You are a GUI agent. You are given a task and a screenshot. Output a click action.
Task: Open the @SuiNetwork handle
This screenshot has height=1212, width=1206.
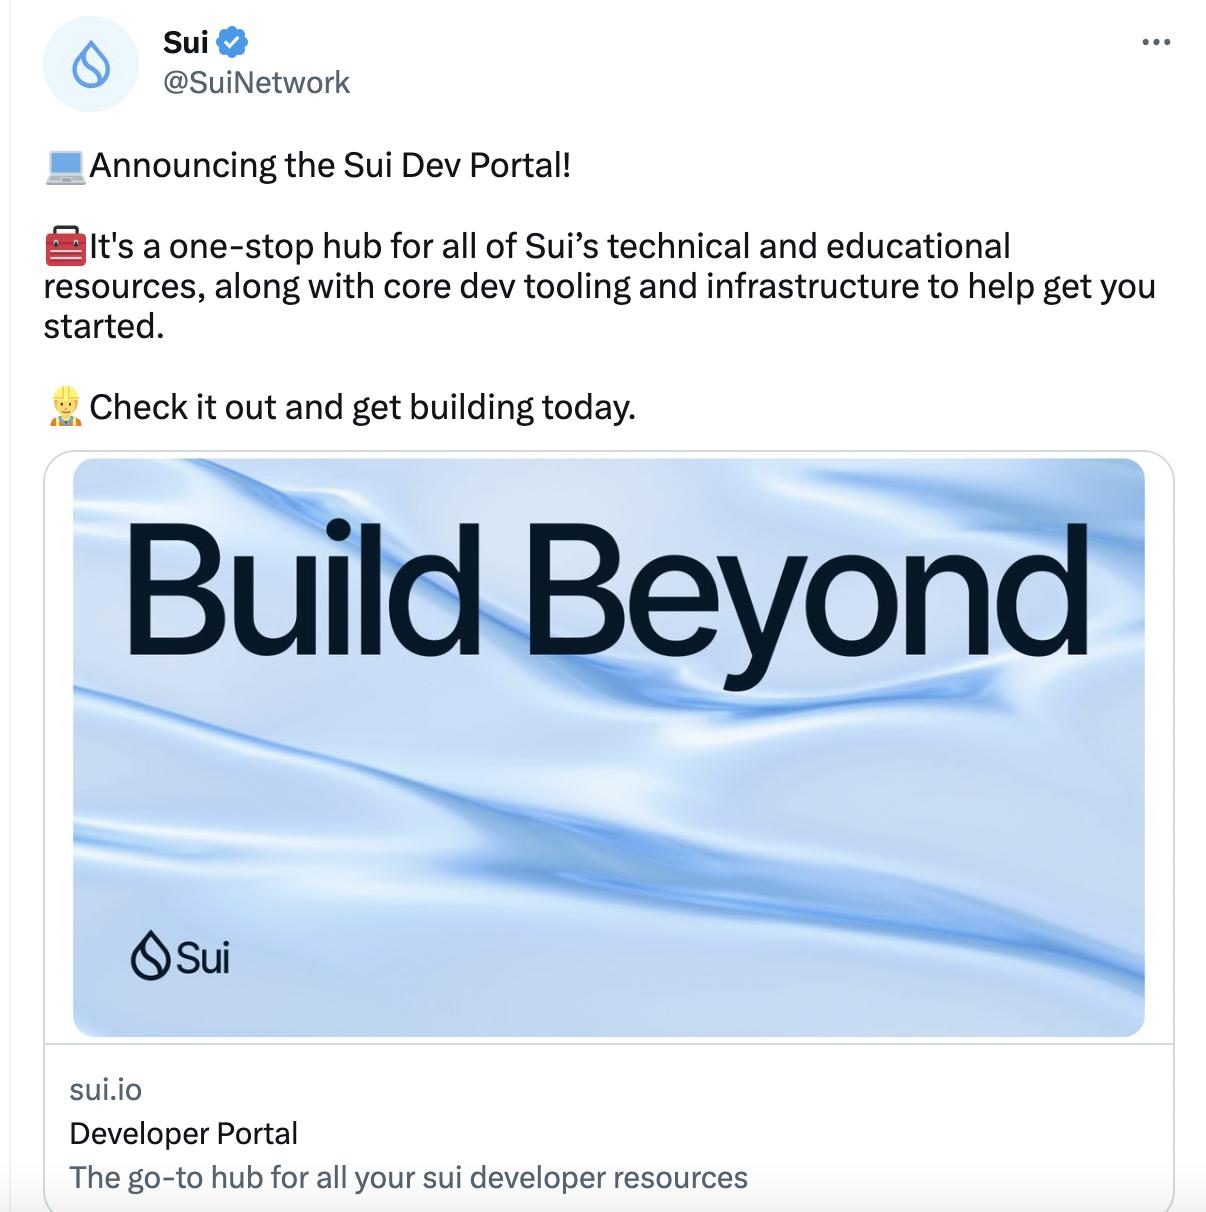[256, 82]
